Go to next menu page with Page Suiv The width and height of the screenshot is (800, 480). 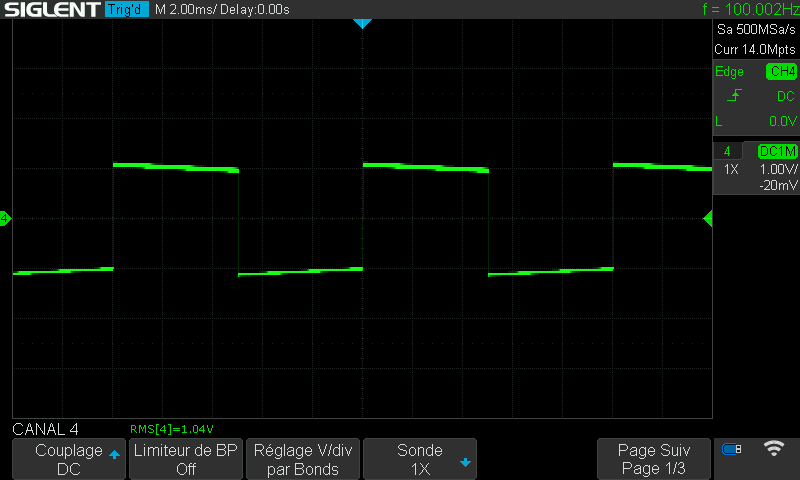tap(654, 459)
